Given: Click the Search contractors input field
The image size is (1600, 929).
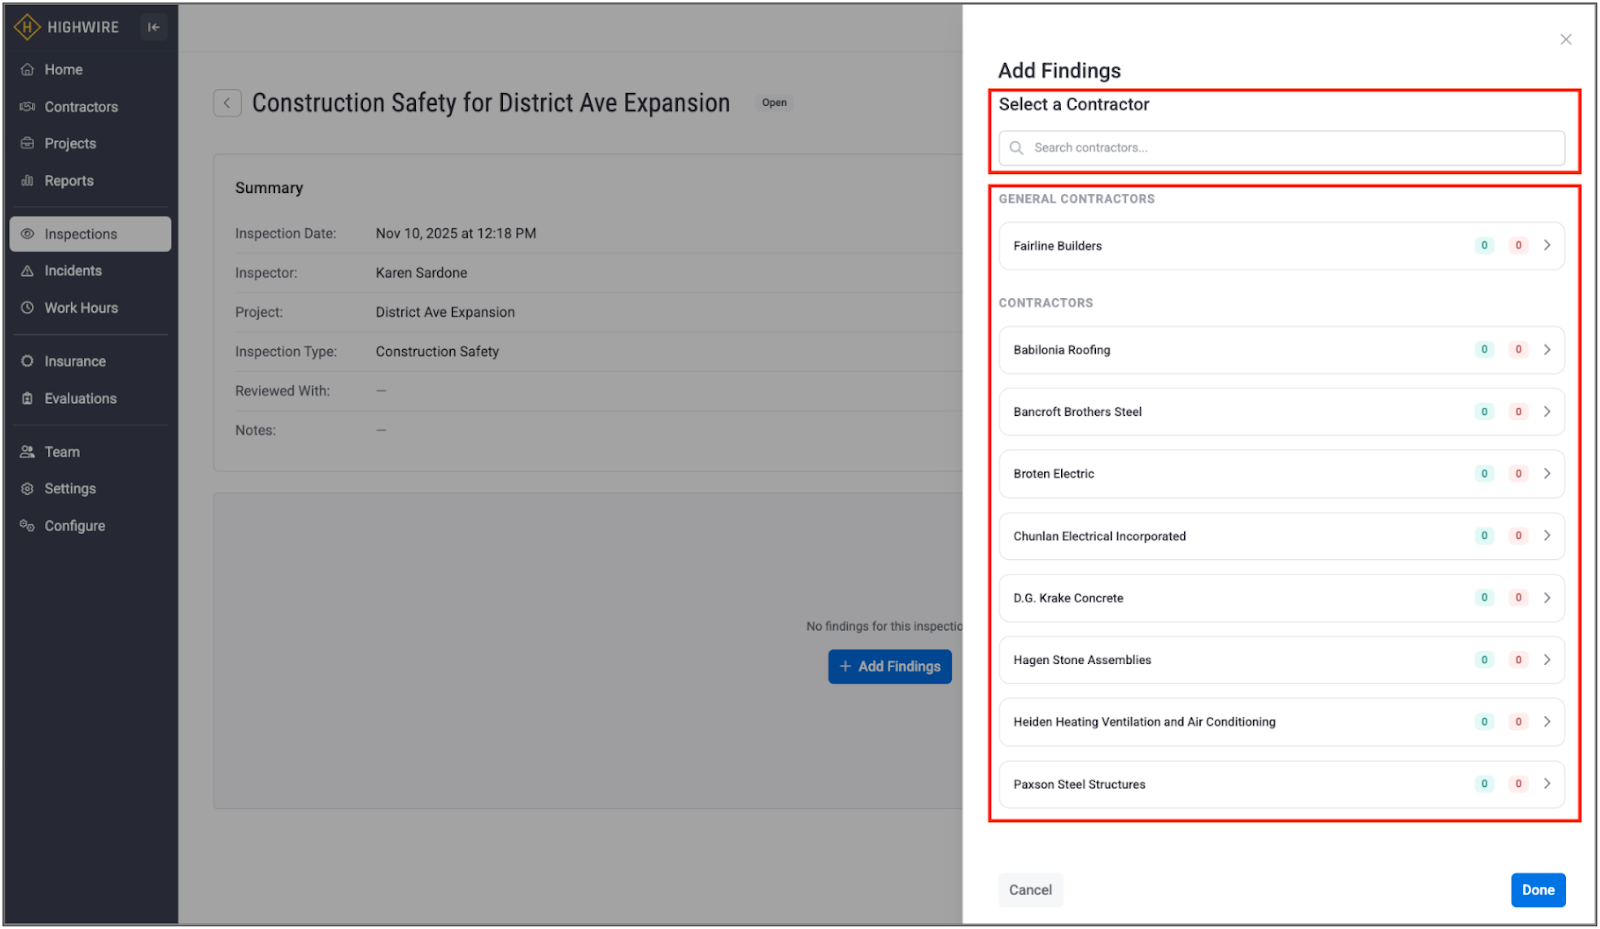Looking at the screenshot, I should click(1290, 148).
